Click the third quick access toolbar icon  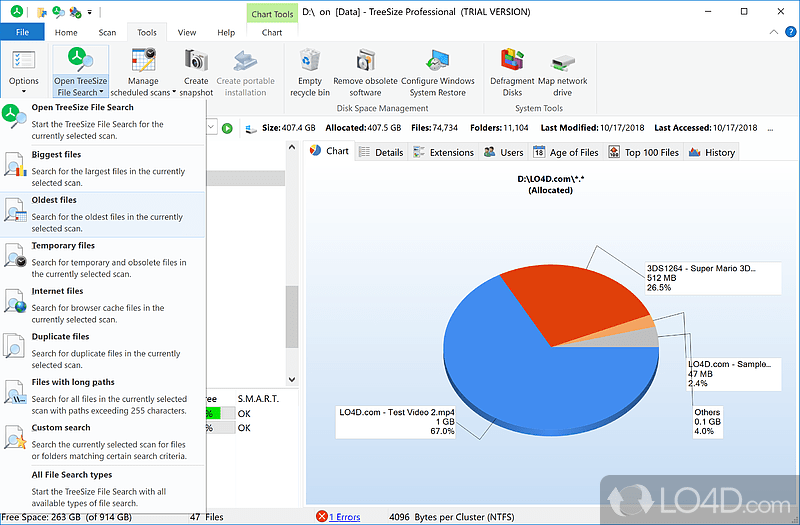click(x=75, y=12)
